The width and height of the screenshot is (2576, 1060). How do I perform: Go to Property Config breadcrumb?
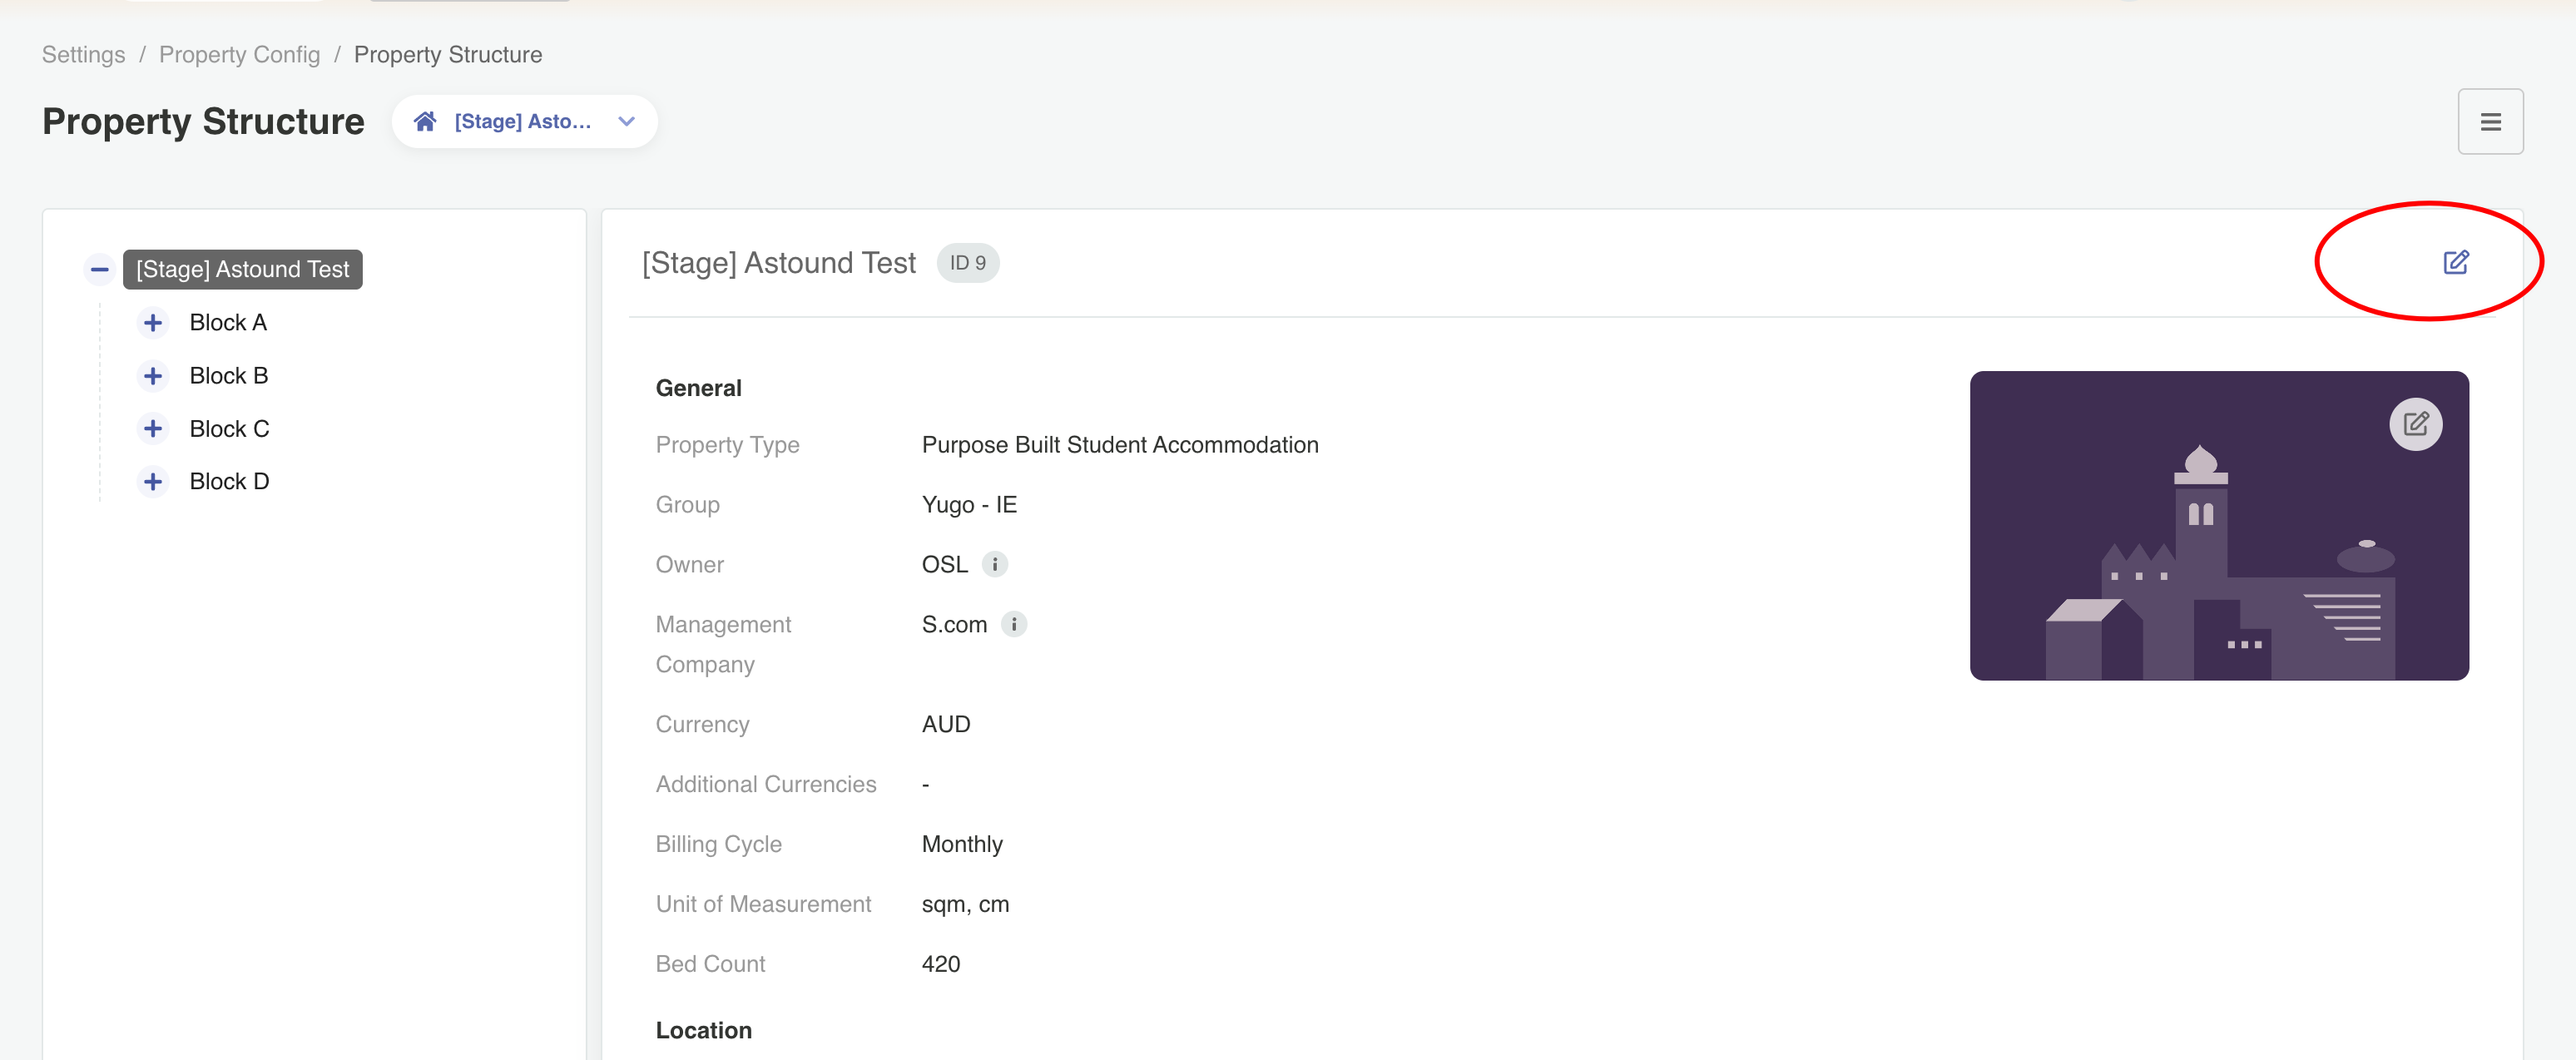239,55
